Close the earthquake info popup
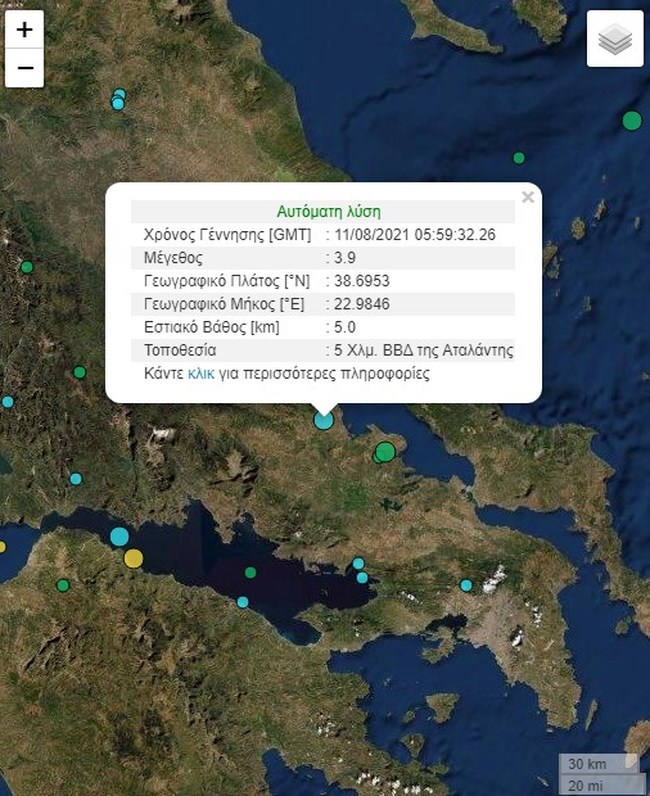Image resolution: width=650 pixels, height=796 pixels. coord(528,196)
